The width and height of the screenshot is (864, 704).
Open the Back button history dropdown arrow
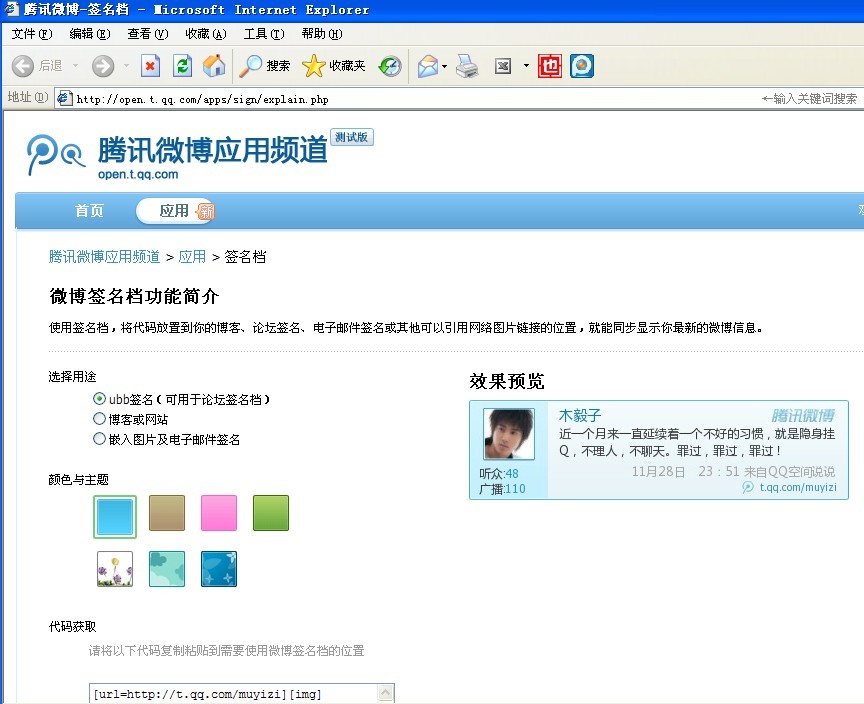75,66
